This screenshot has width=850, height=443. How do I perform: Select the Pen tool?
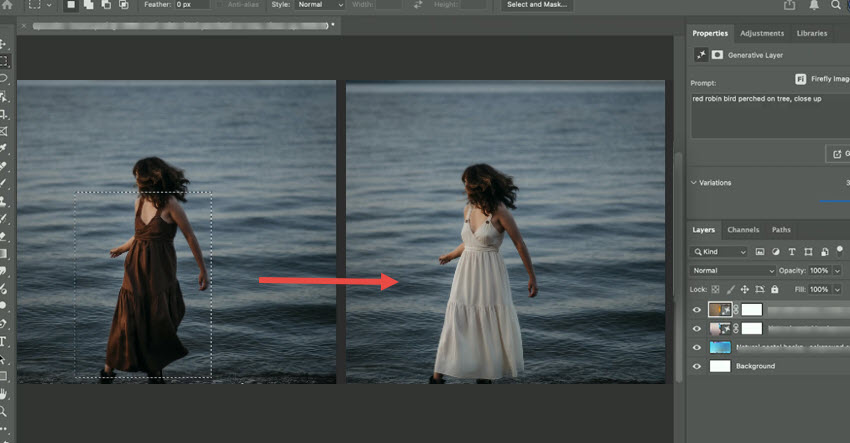pos(3,324)
